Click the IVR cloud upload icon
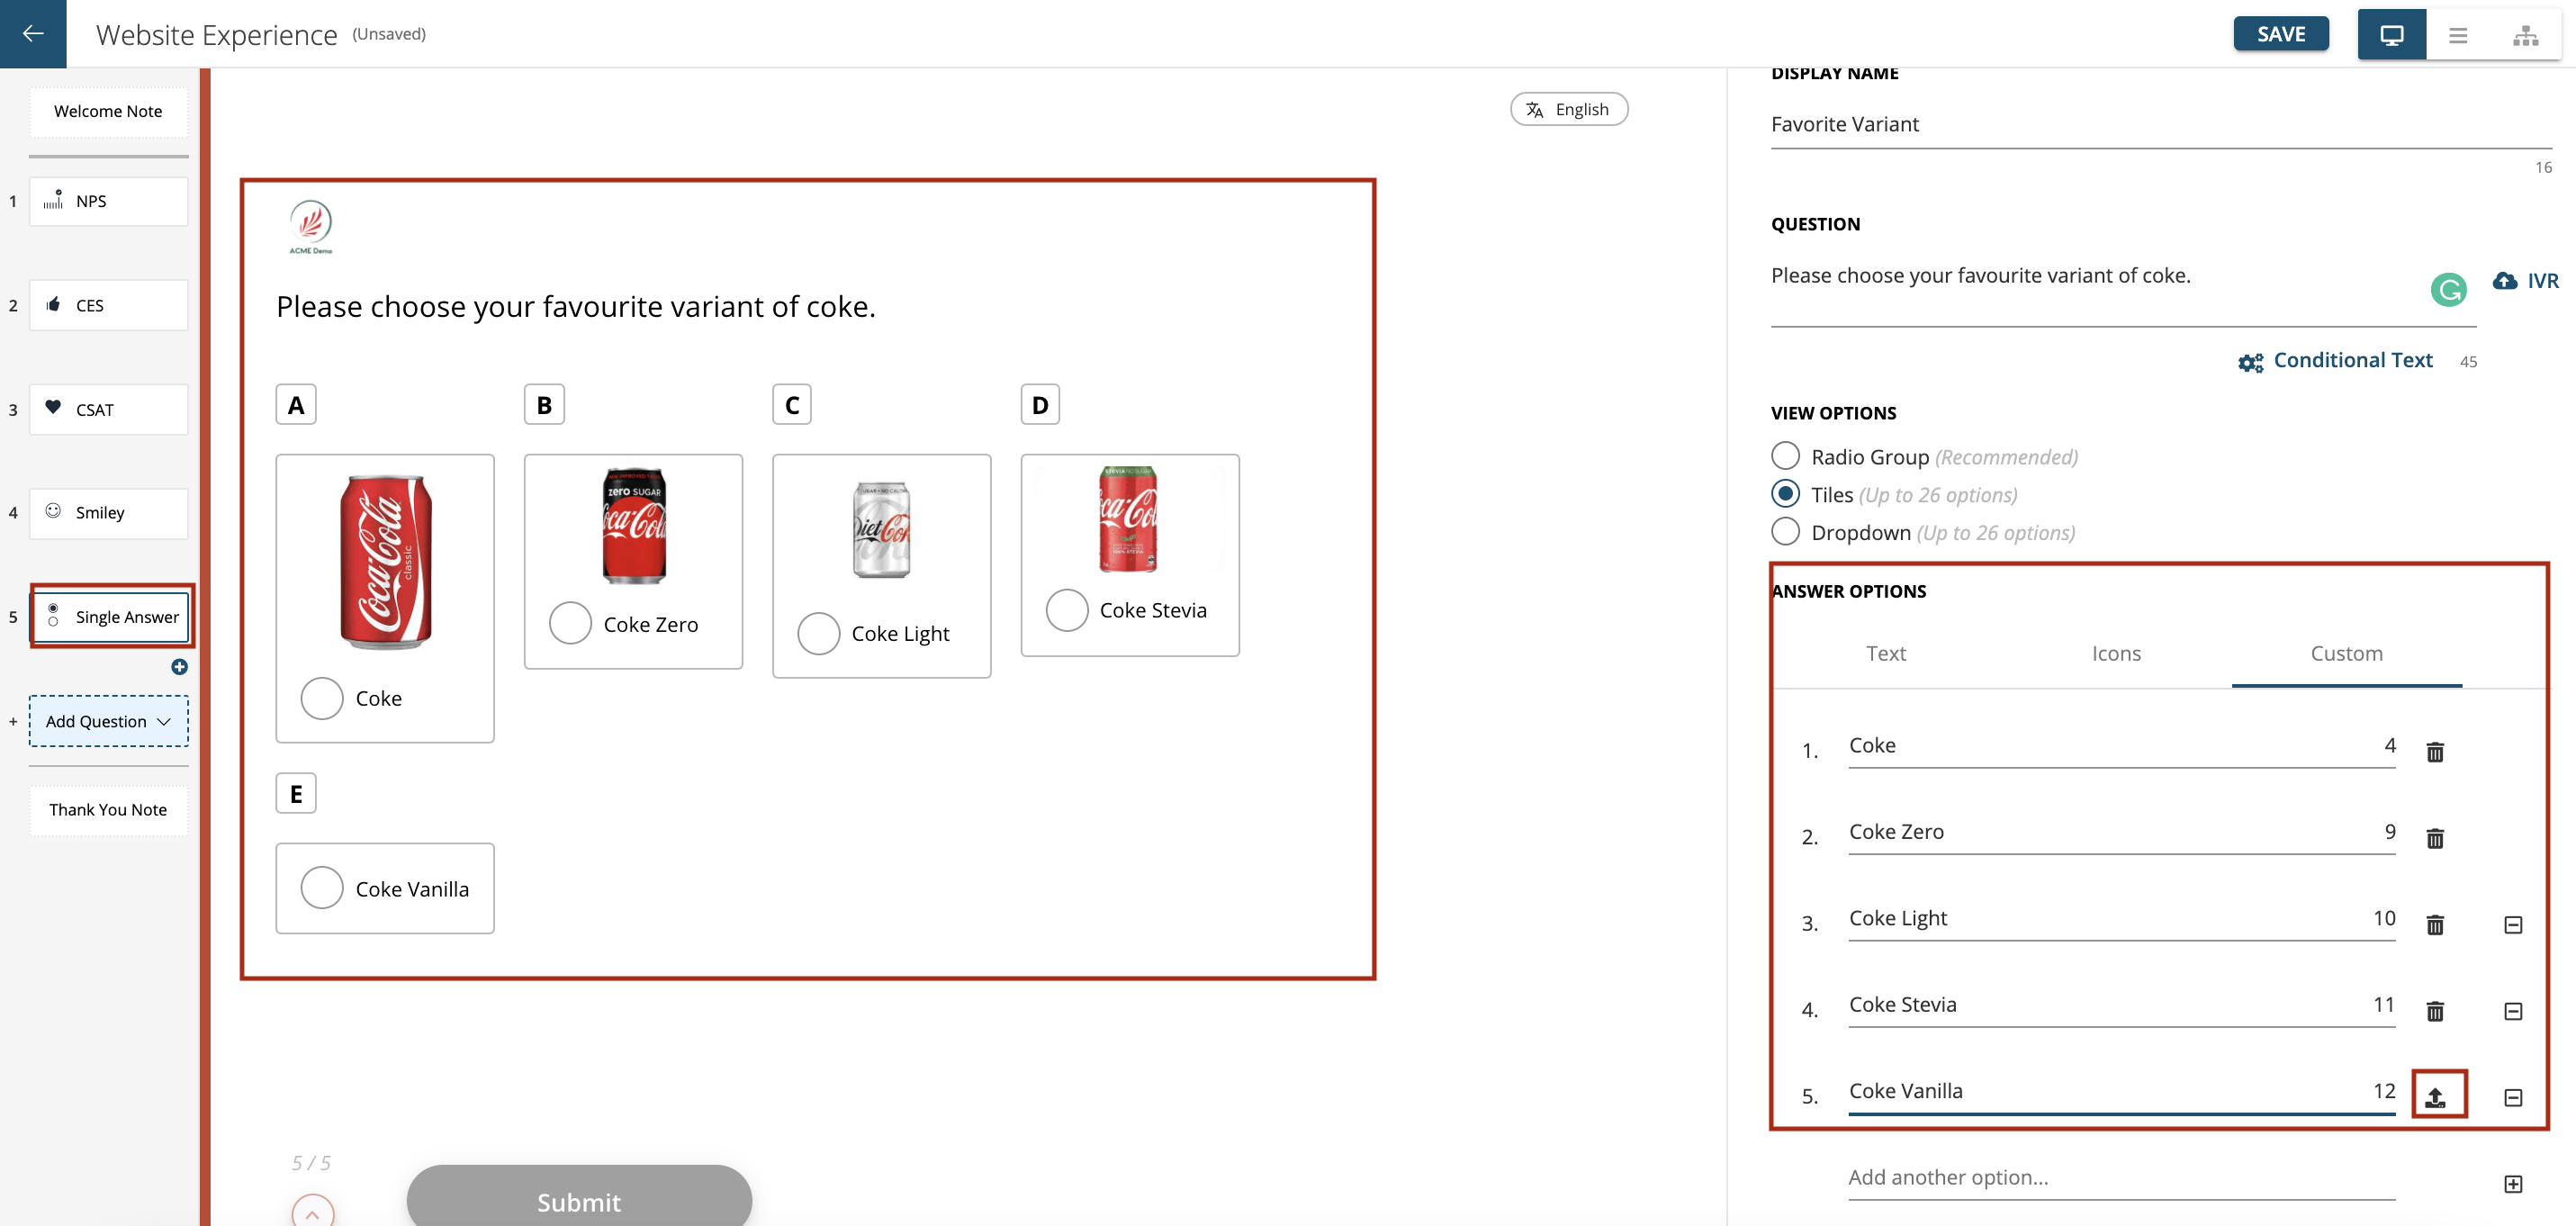This screenshot has height=1226, width=2576. [x=2504, y=281]
